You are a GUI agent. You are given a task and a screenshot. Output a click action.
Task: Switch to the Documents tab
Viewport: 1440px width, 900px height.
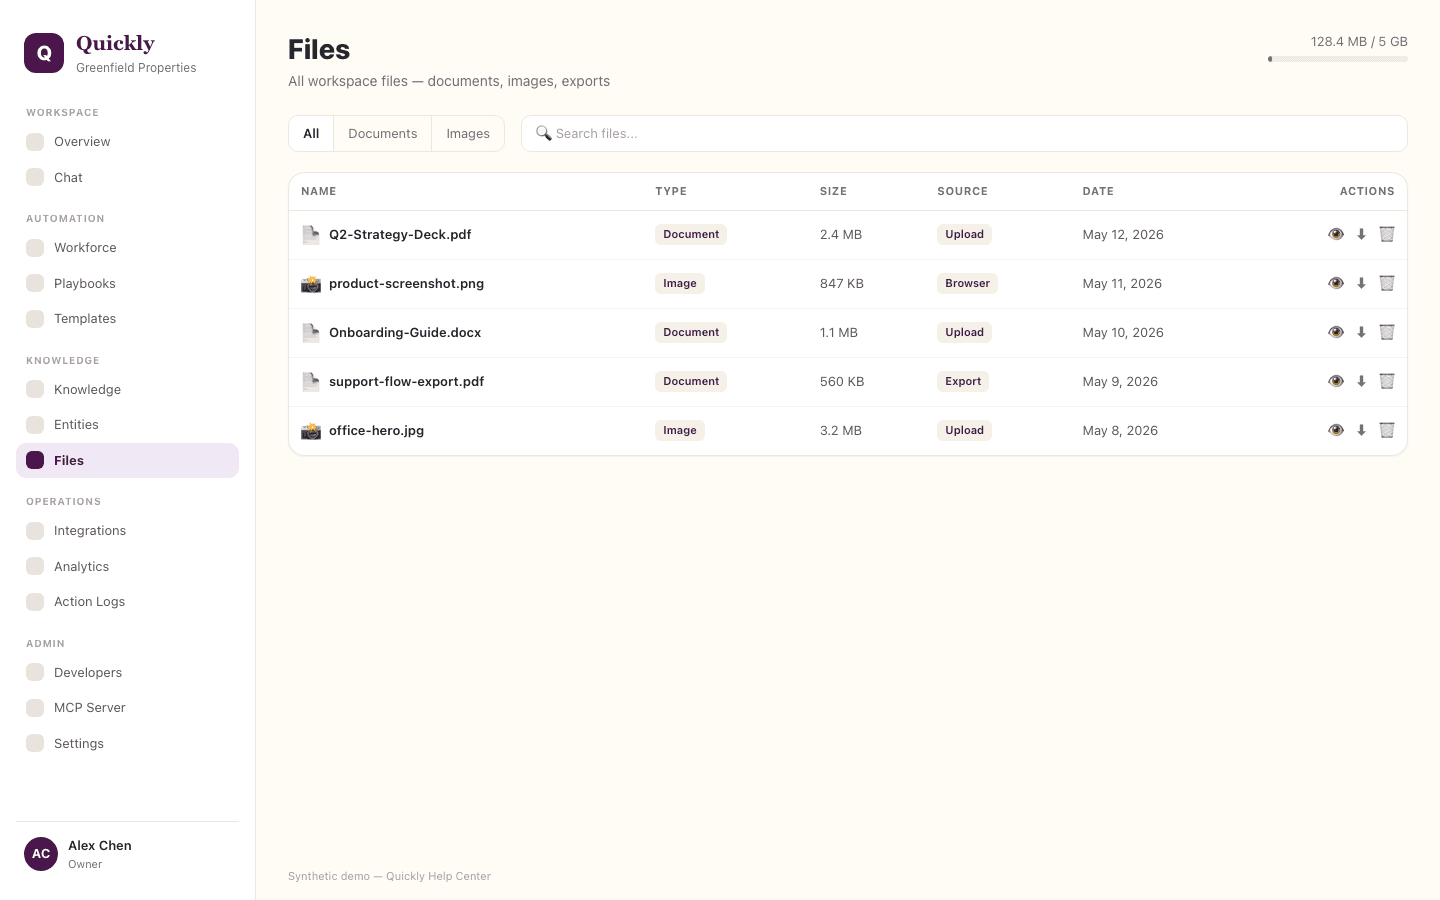383,133
